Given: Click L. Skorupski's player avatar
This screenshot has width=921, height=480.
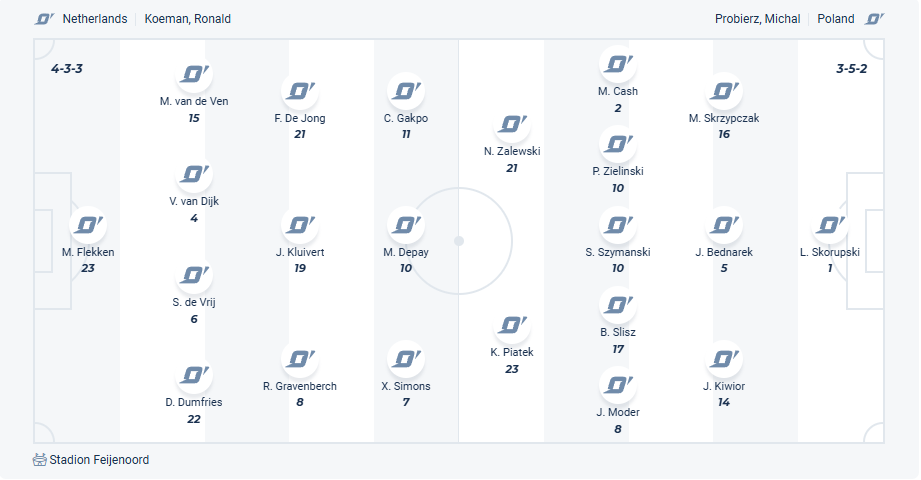Looking at the screenshot, I should point(830,225).
